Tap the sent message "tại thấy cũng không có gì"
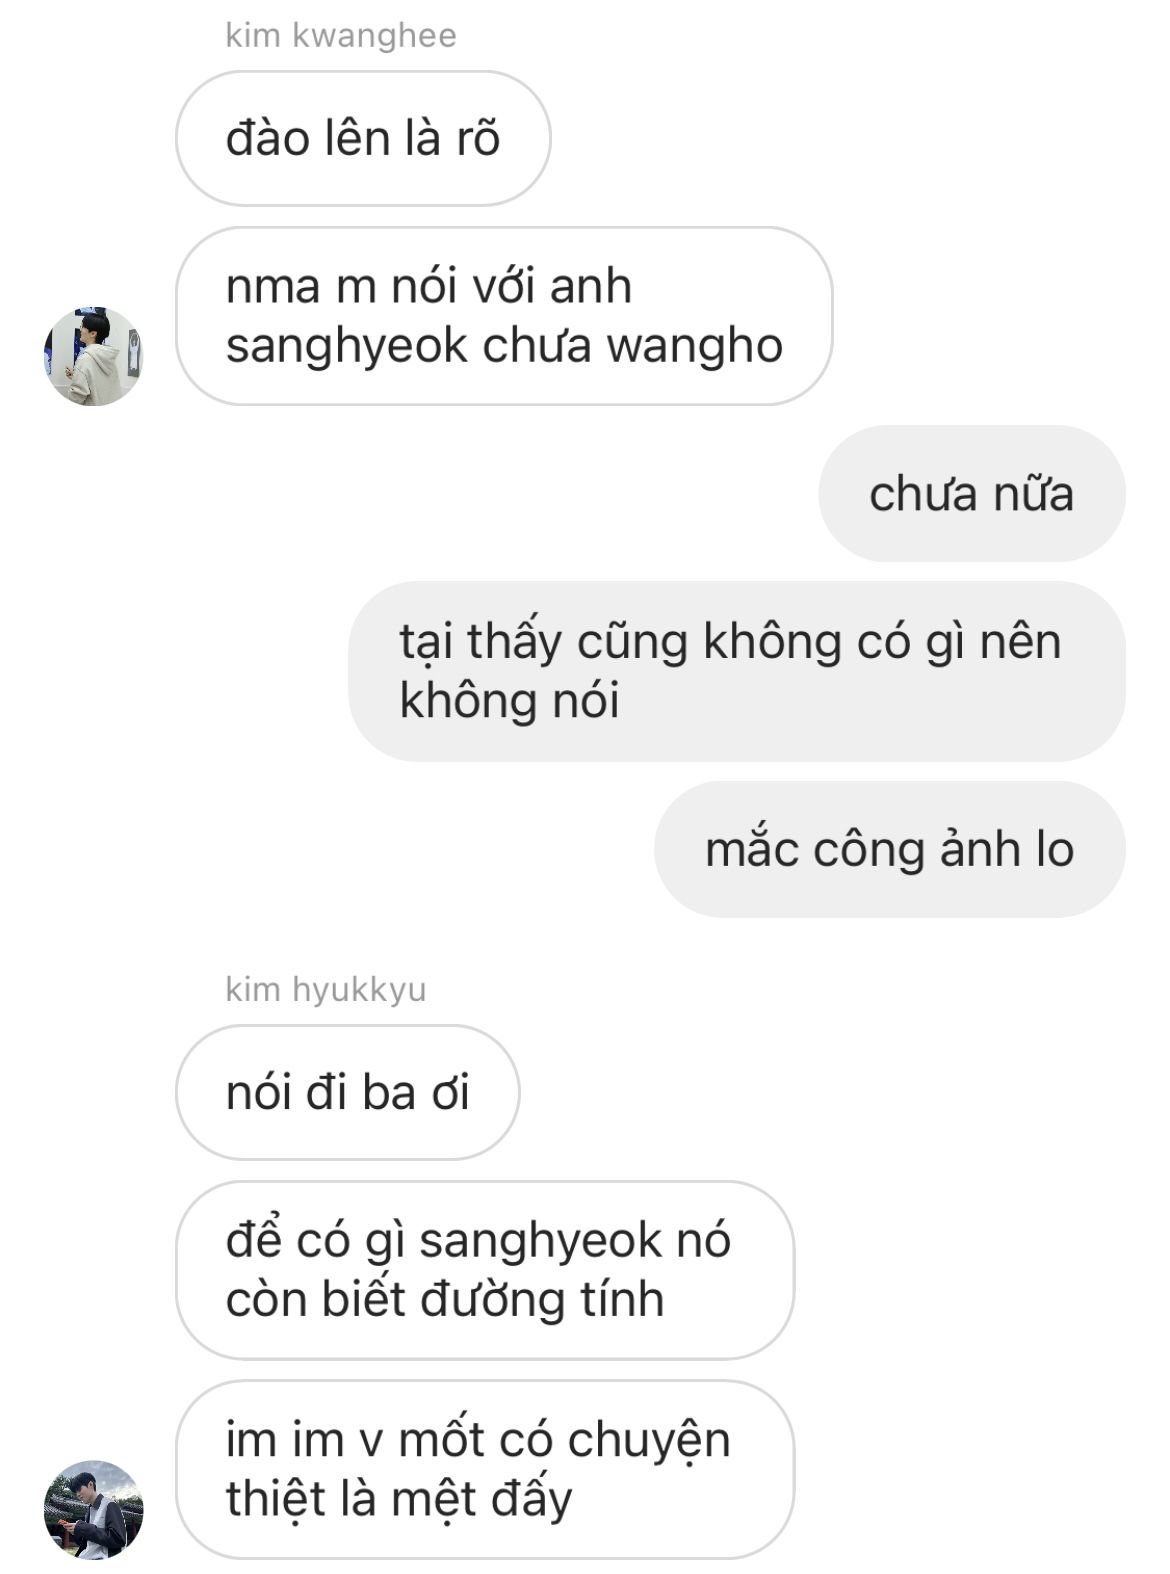The width and height of the screenshot is (1170, 1574). tap(737, 671)
